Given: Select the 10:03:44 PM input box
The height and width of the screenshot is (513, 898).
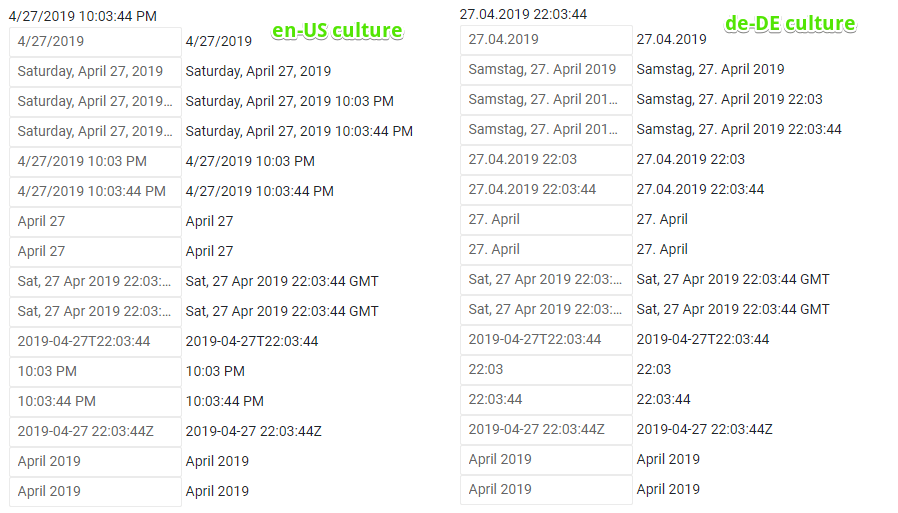Looking at the screenshot, I should [x=95, y=402].
